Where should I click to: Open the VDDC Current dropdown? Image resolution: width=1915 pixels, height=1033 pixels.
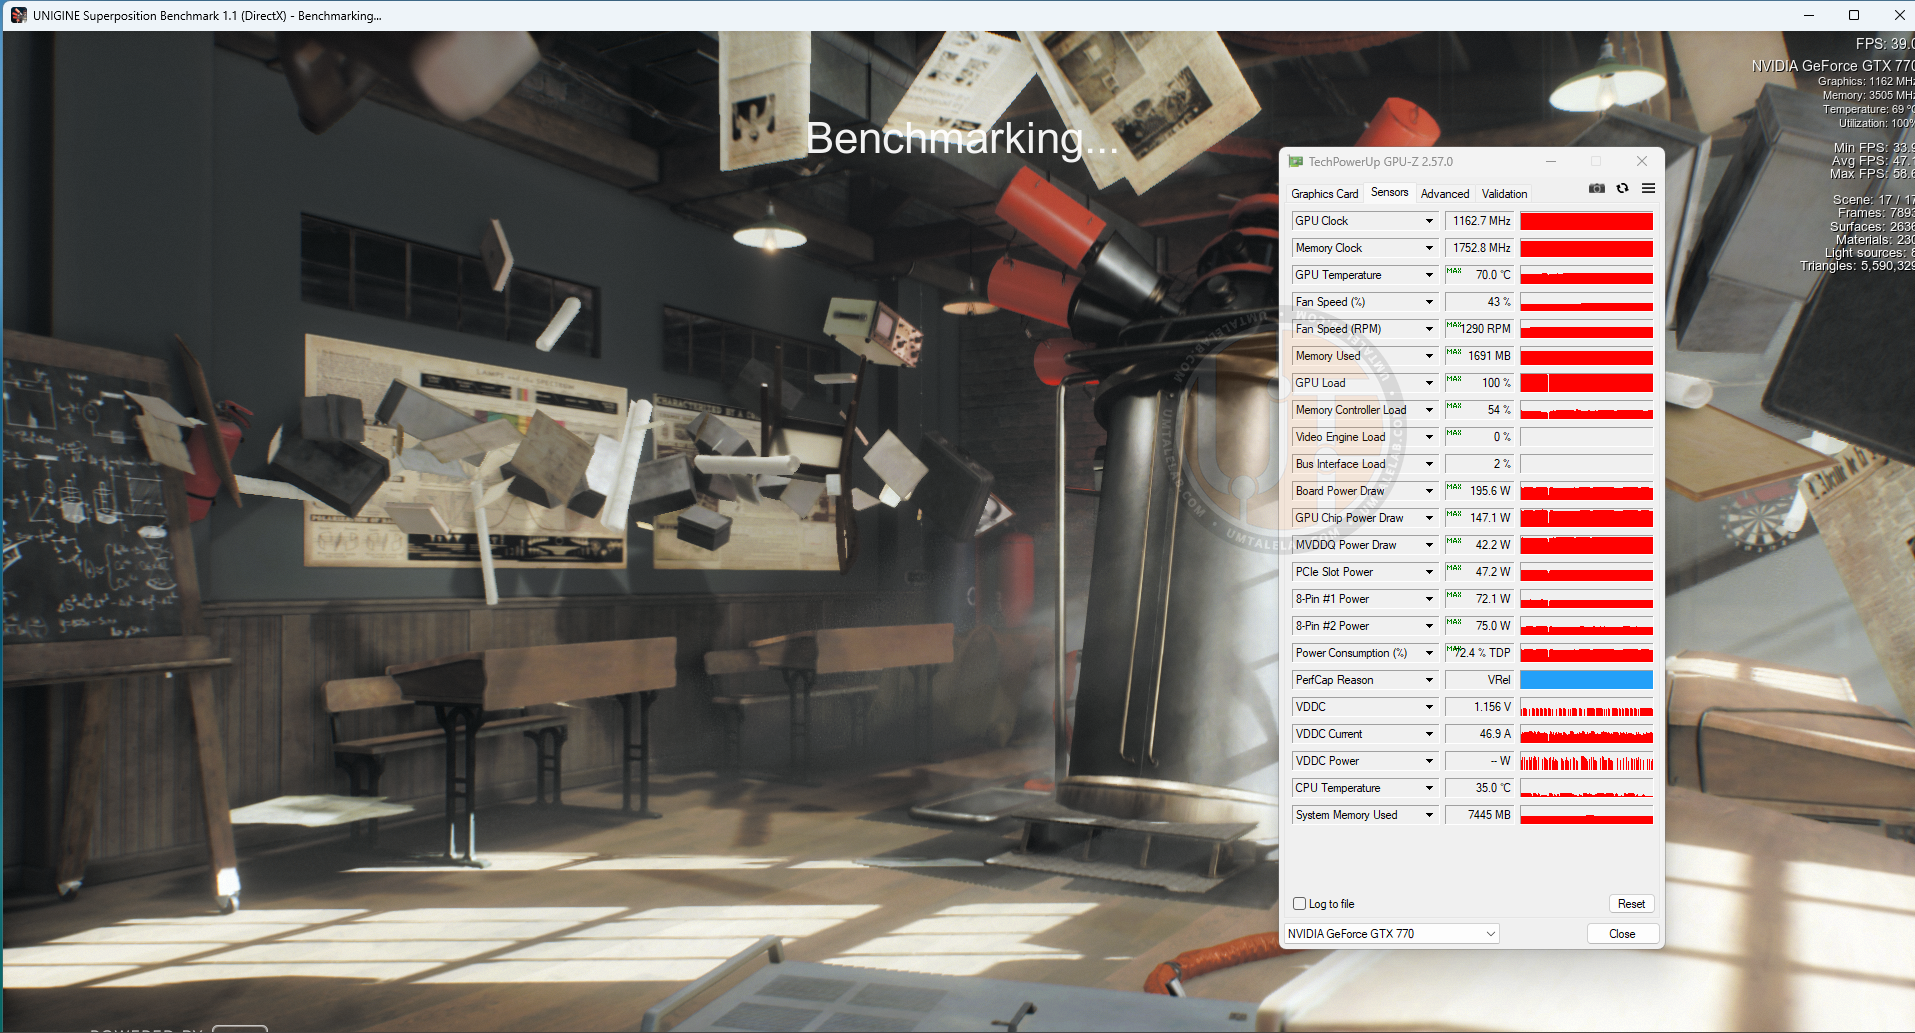click(1429, 734)
